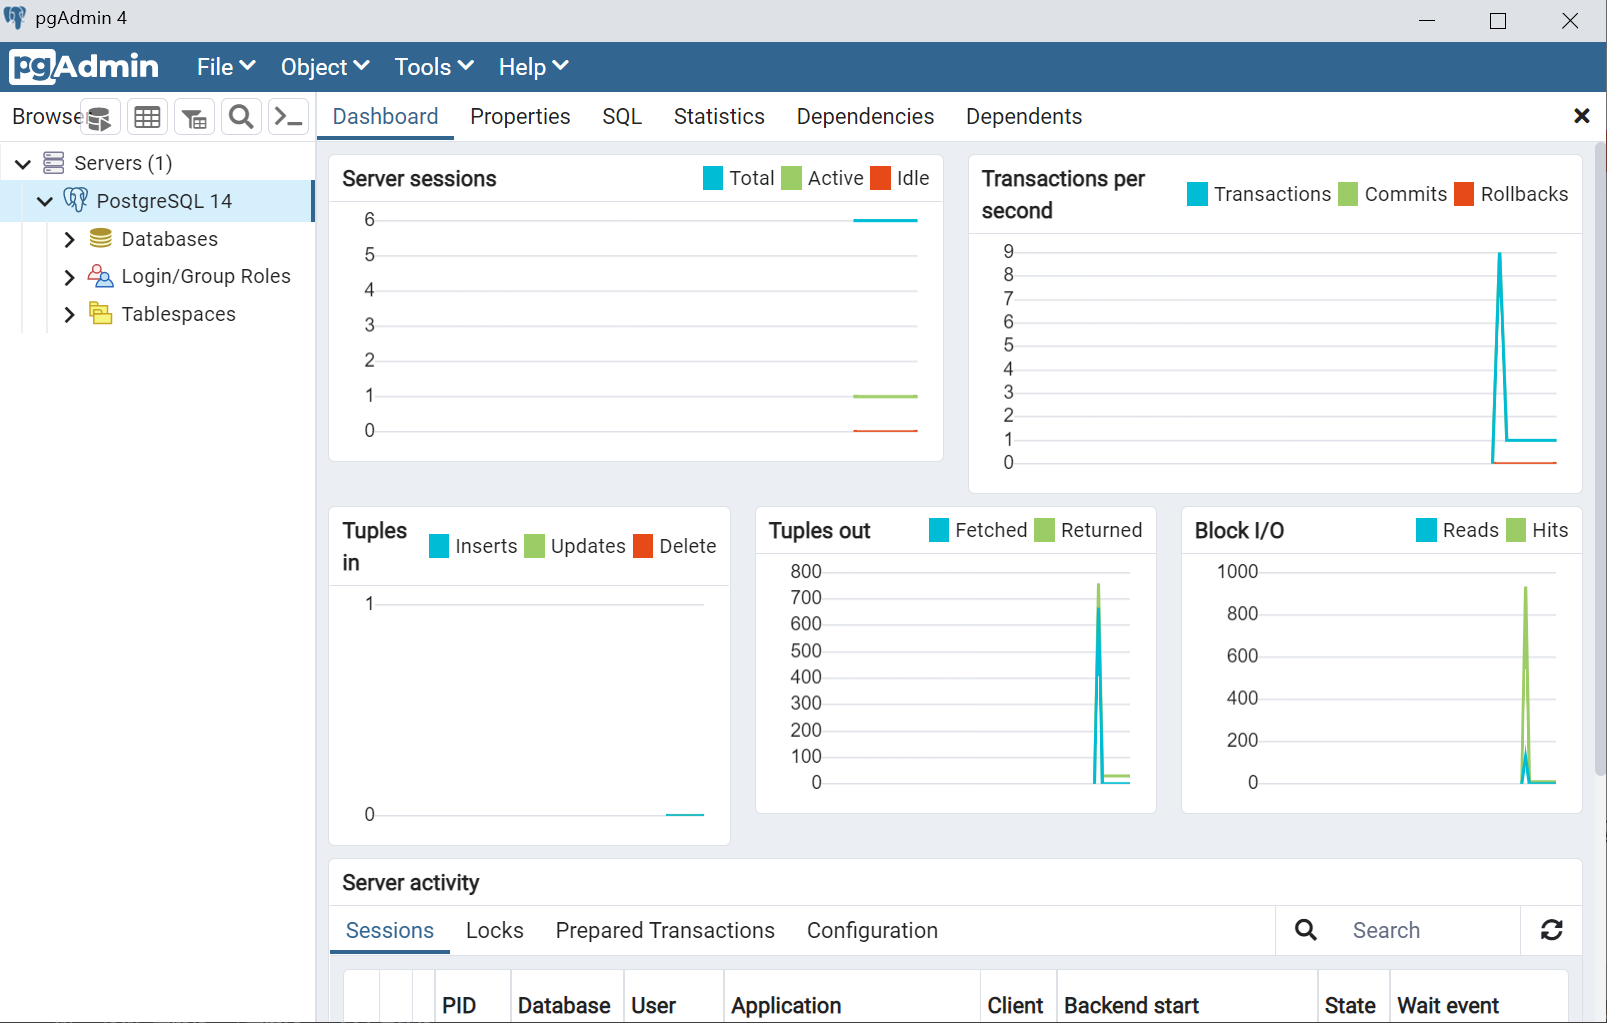Viewport: 1607px width, 1023px height.
Task: Refresh the Server activity list
Action: 1551,930
